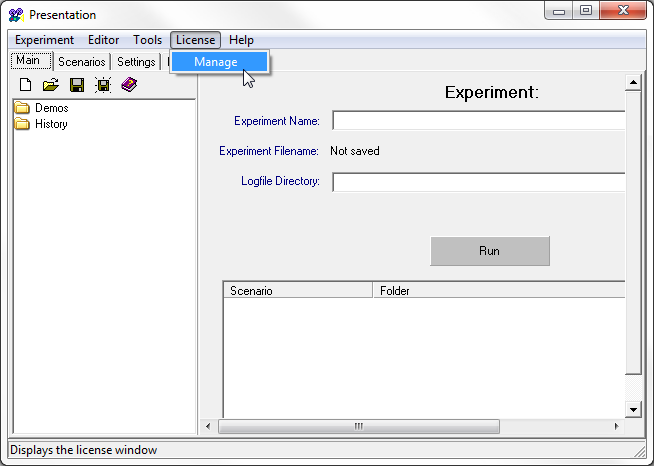The image size is (654, 466).
Task: Click the Run button
Action: pyautogui.click(x=490, y=251)
